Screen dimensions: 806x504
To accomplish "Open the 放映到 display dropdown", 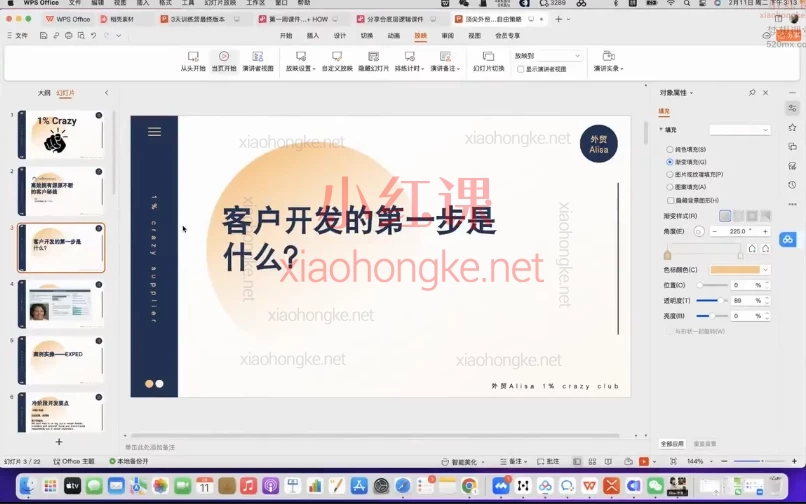I will tap(559, 56).
